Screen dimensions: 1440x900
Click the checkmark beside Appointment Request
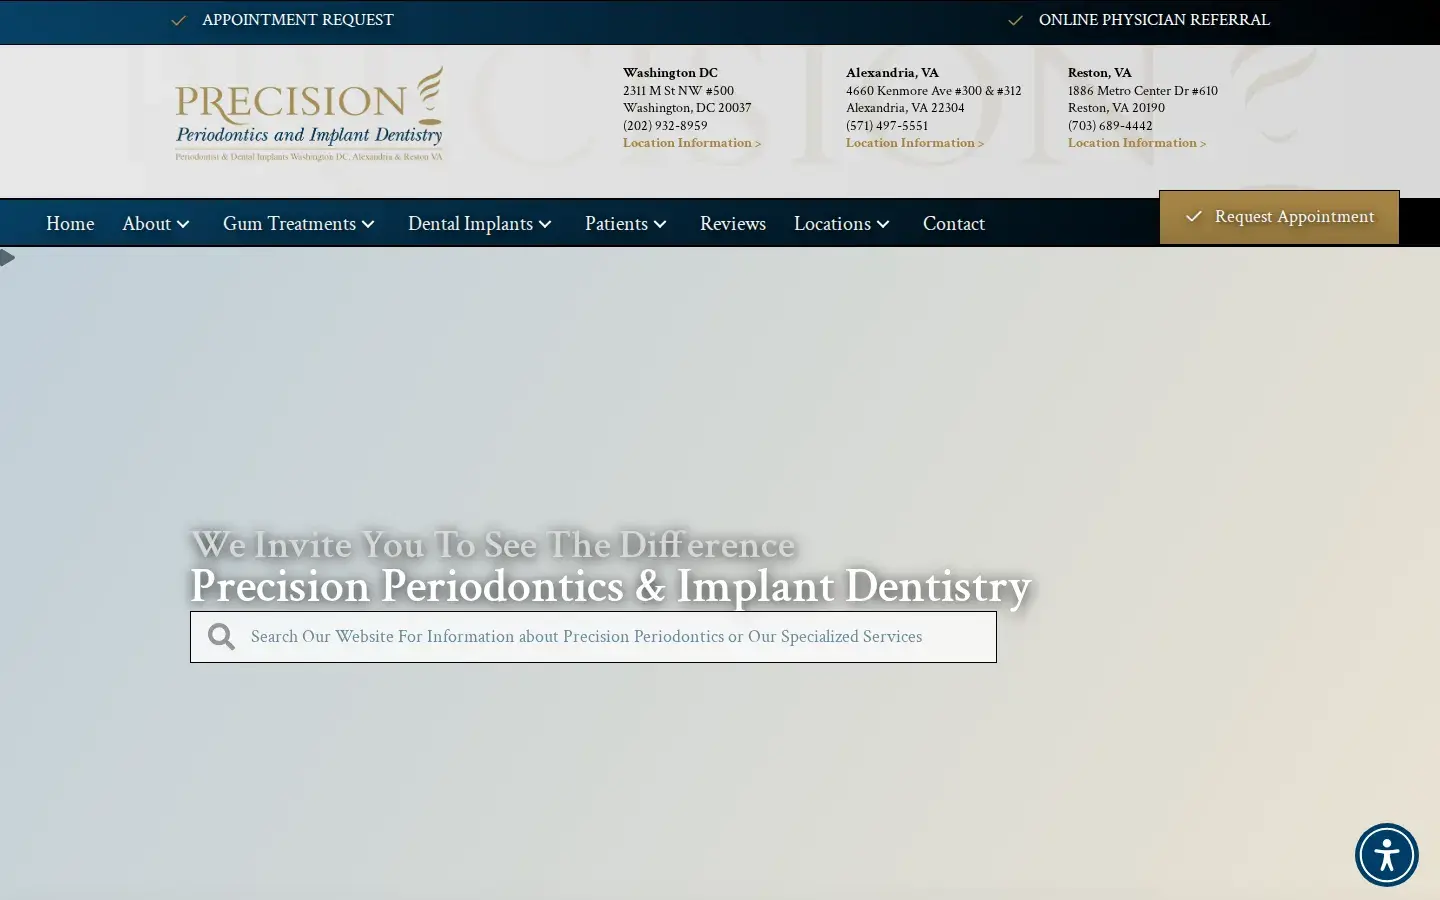pos(179,20)
